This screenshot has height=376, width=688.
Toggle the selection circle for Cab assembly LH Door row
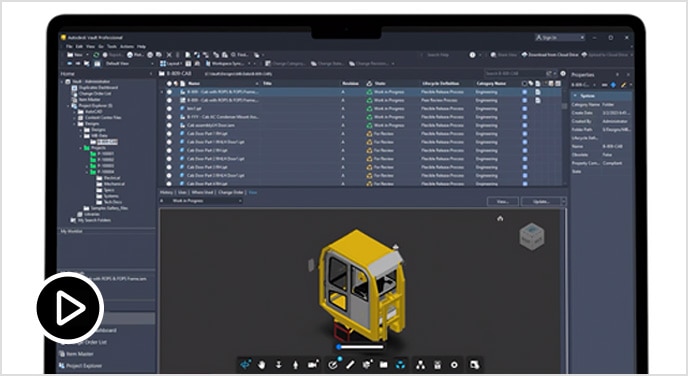[169, 125]
